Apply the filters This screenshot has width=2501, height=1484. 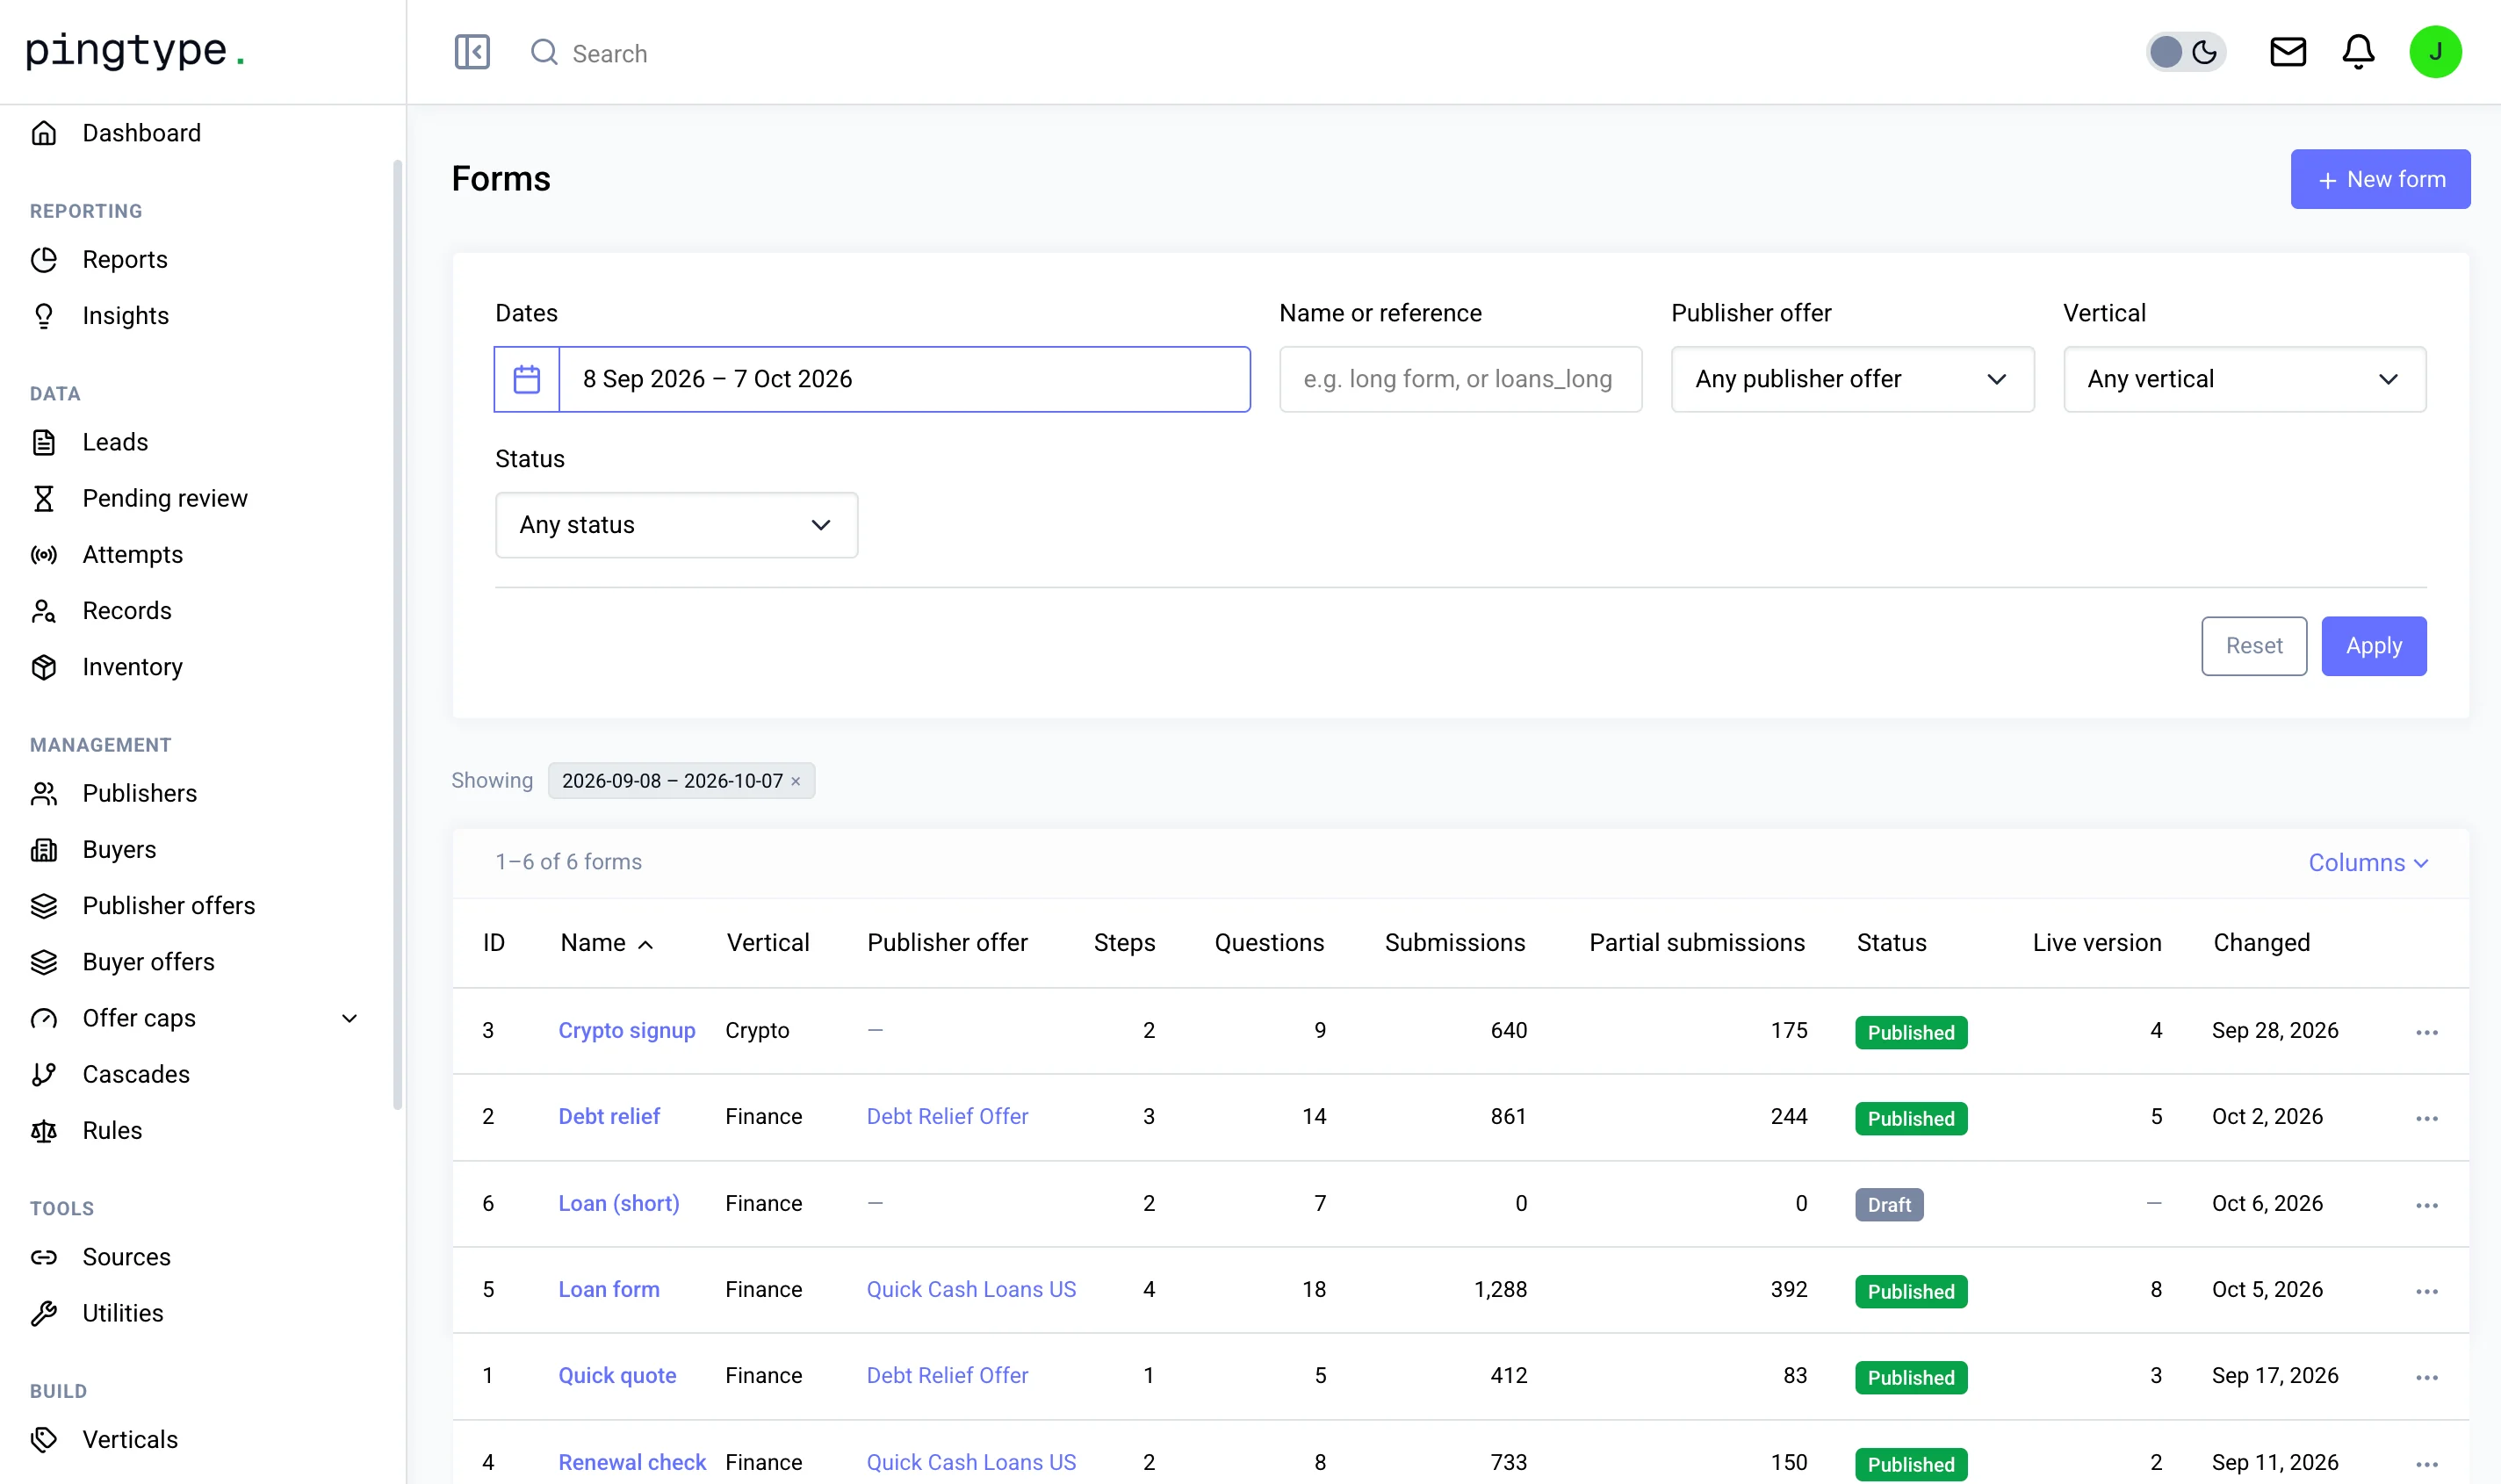pyautogui.click(x=2373, y=646)
